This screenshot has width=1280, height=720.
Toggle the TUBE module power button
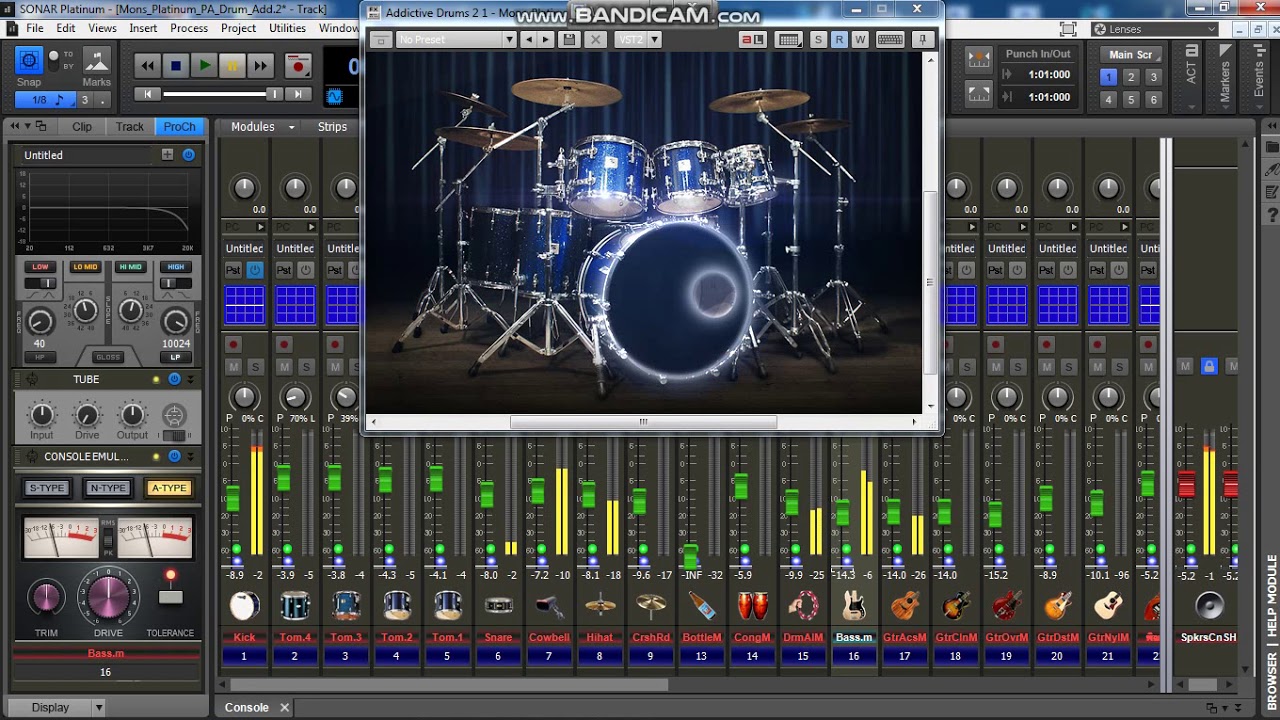point(174,380)
